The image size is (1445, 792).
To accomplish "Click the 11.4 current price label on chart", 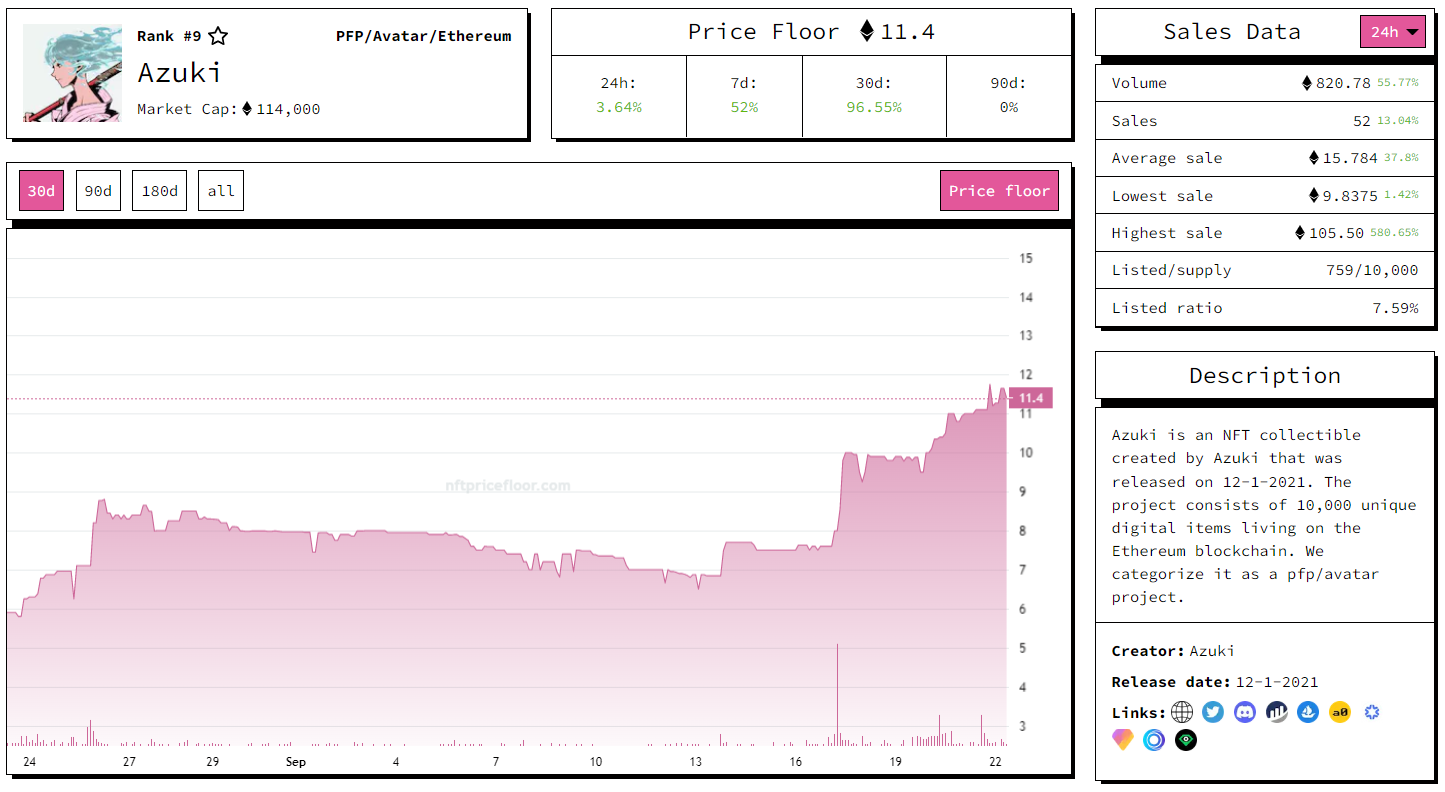I will coord(1031,398).
